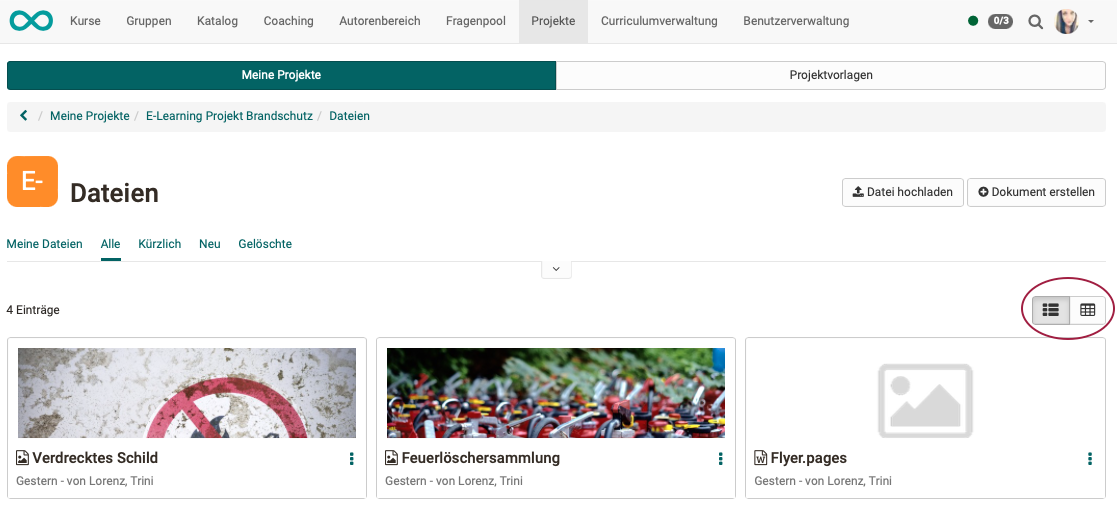Click Dokument erstellen button

[x=1036, y=192]
